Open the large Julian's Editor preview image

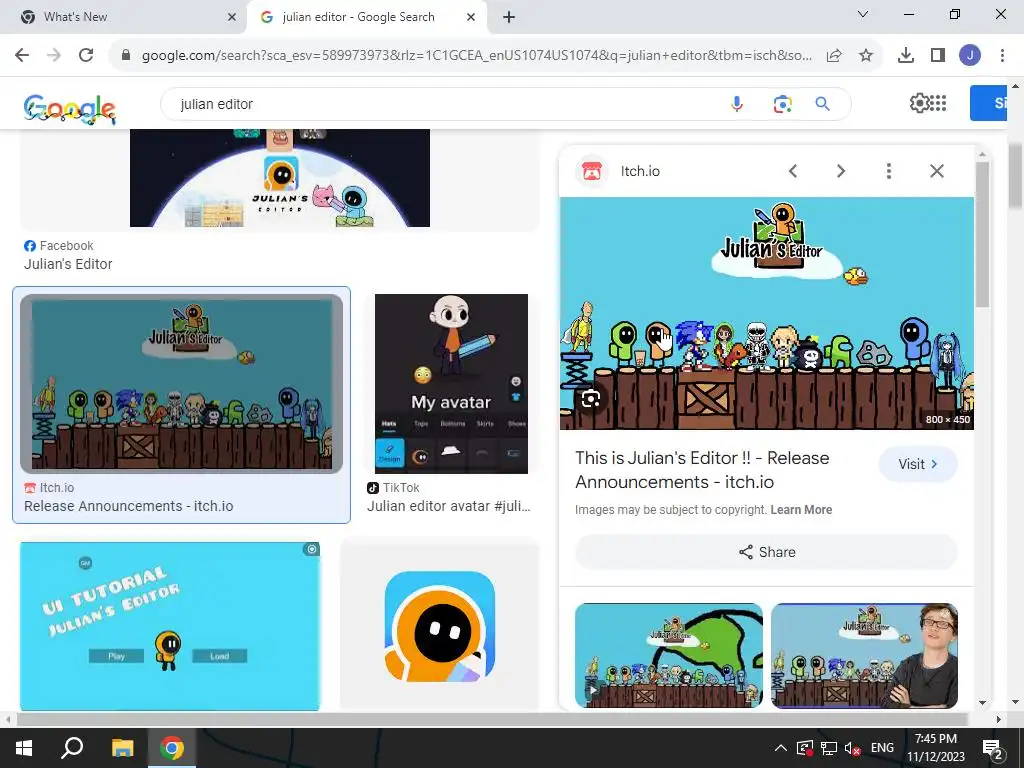[x=767, y=313]
